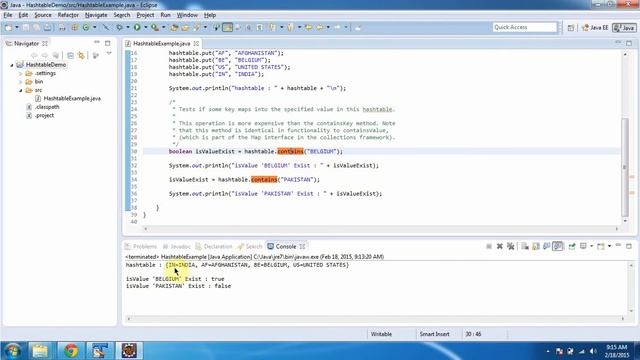The height and width of the screenshot is (360, 640).
Task: Open the Source menu
Action: (43, 15)
